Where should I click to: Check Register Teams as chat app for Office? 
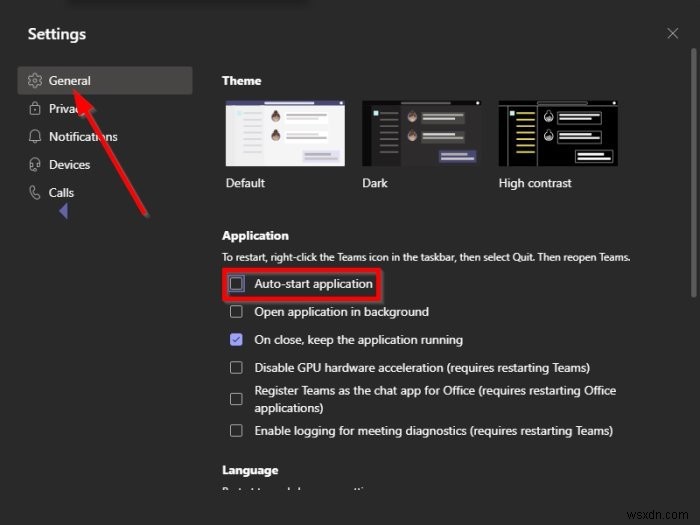point(236,399)
